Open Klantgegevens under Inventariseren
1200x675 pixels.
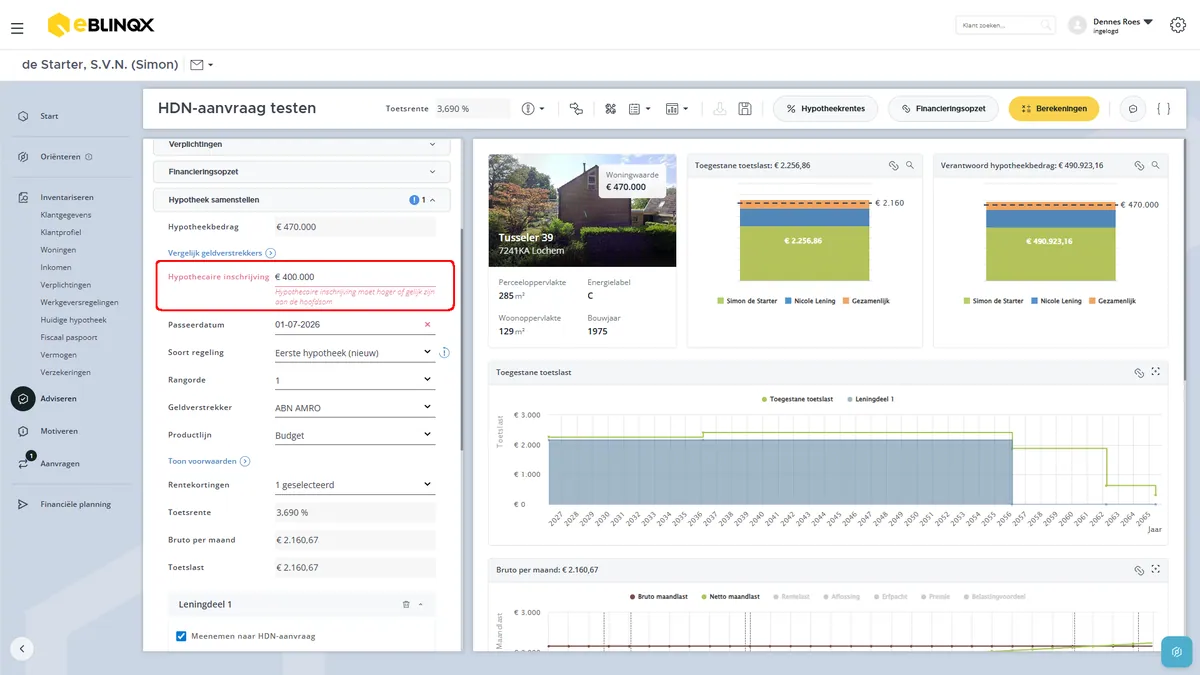[66, 215]
